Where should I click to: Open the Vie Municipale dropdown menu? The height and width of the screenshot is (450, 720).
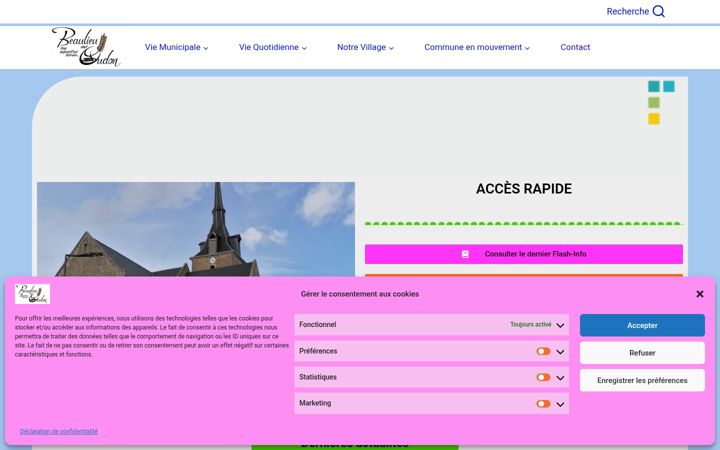[176, 47]
